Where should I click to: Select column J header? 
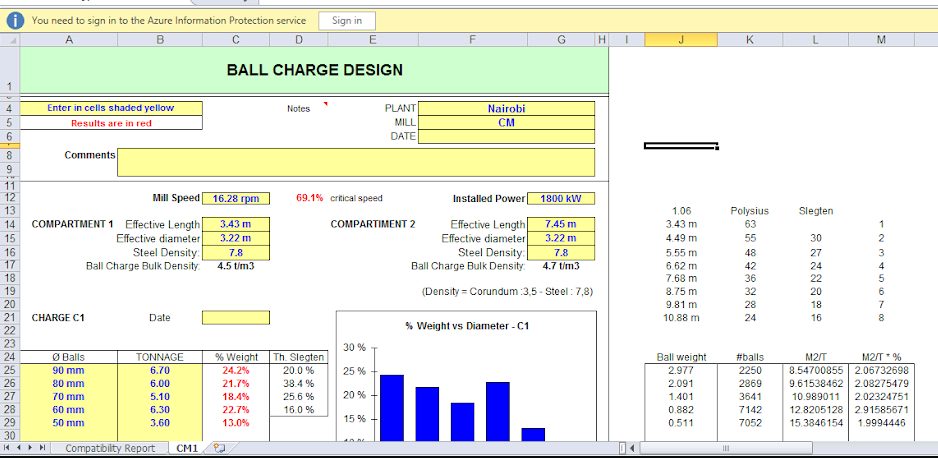(x=680, y=40)
